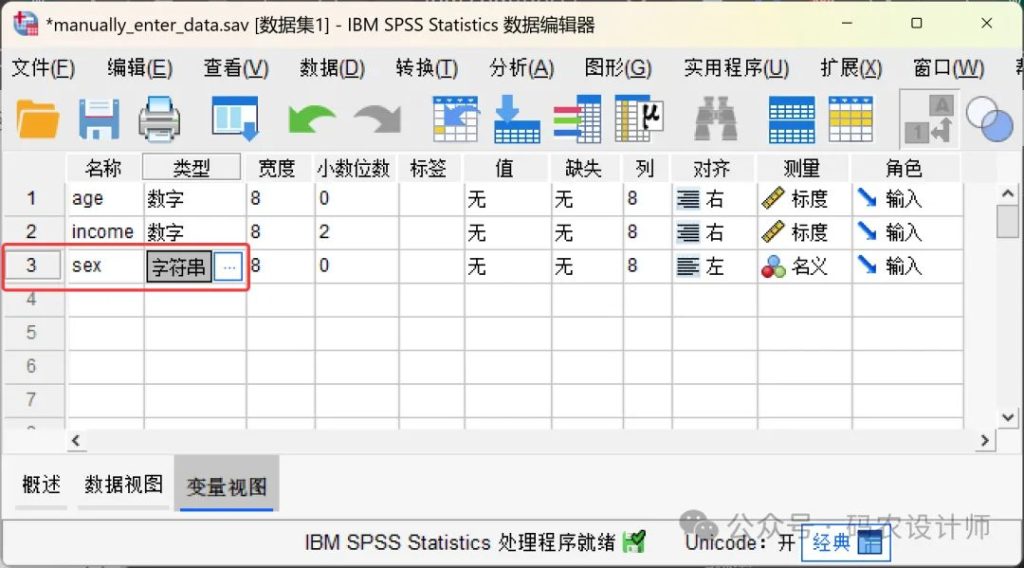This screenshot has height=568, width=1024.
Task: Select the age variable name cell
Action: tap(104, 199)
